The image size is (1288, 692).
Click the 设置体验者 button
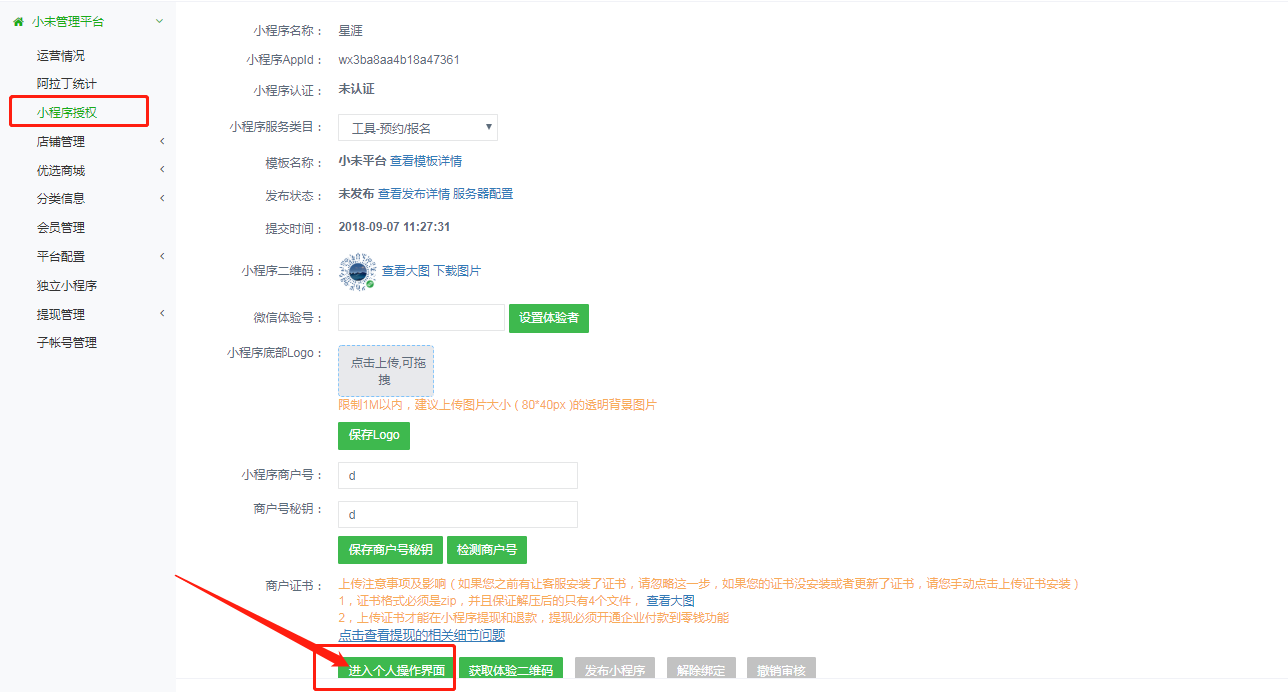549,318
